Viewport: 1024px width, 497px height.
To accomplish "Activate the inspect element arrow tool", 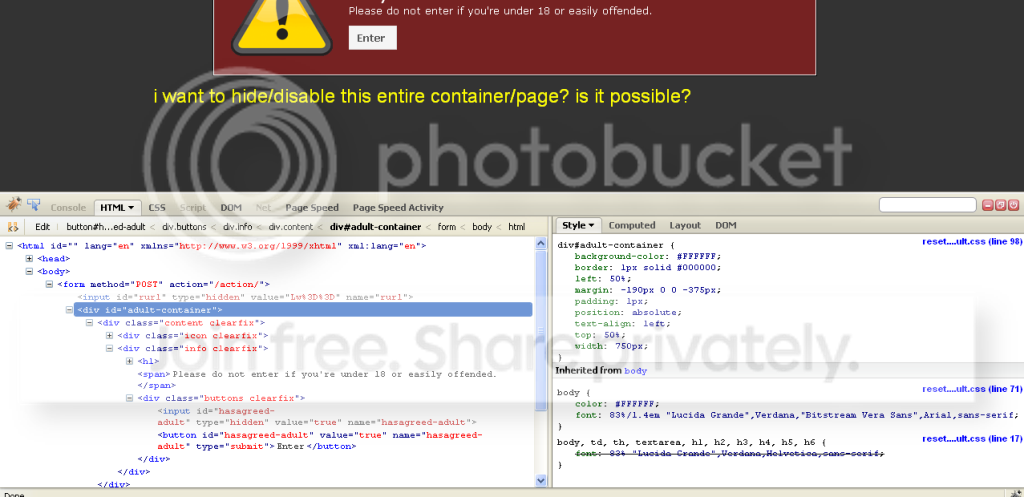I will tap(33, 206).
